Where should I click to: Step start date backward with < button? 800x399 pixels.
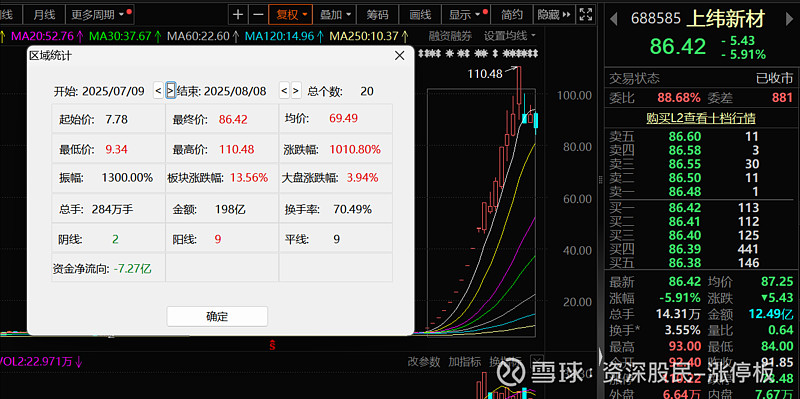pos(159,91)
